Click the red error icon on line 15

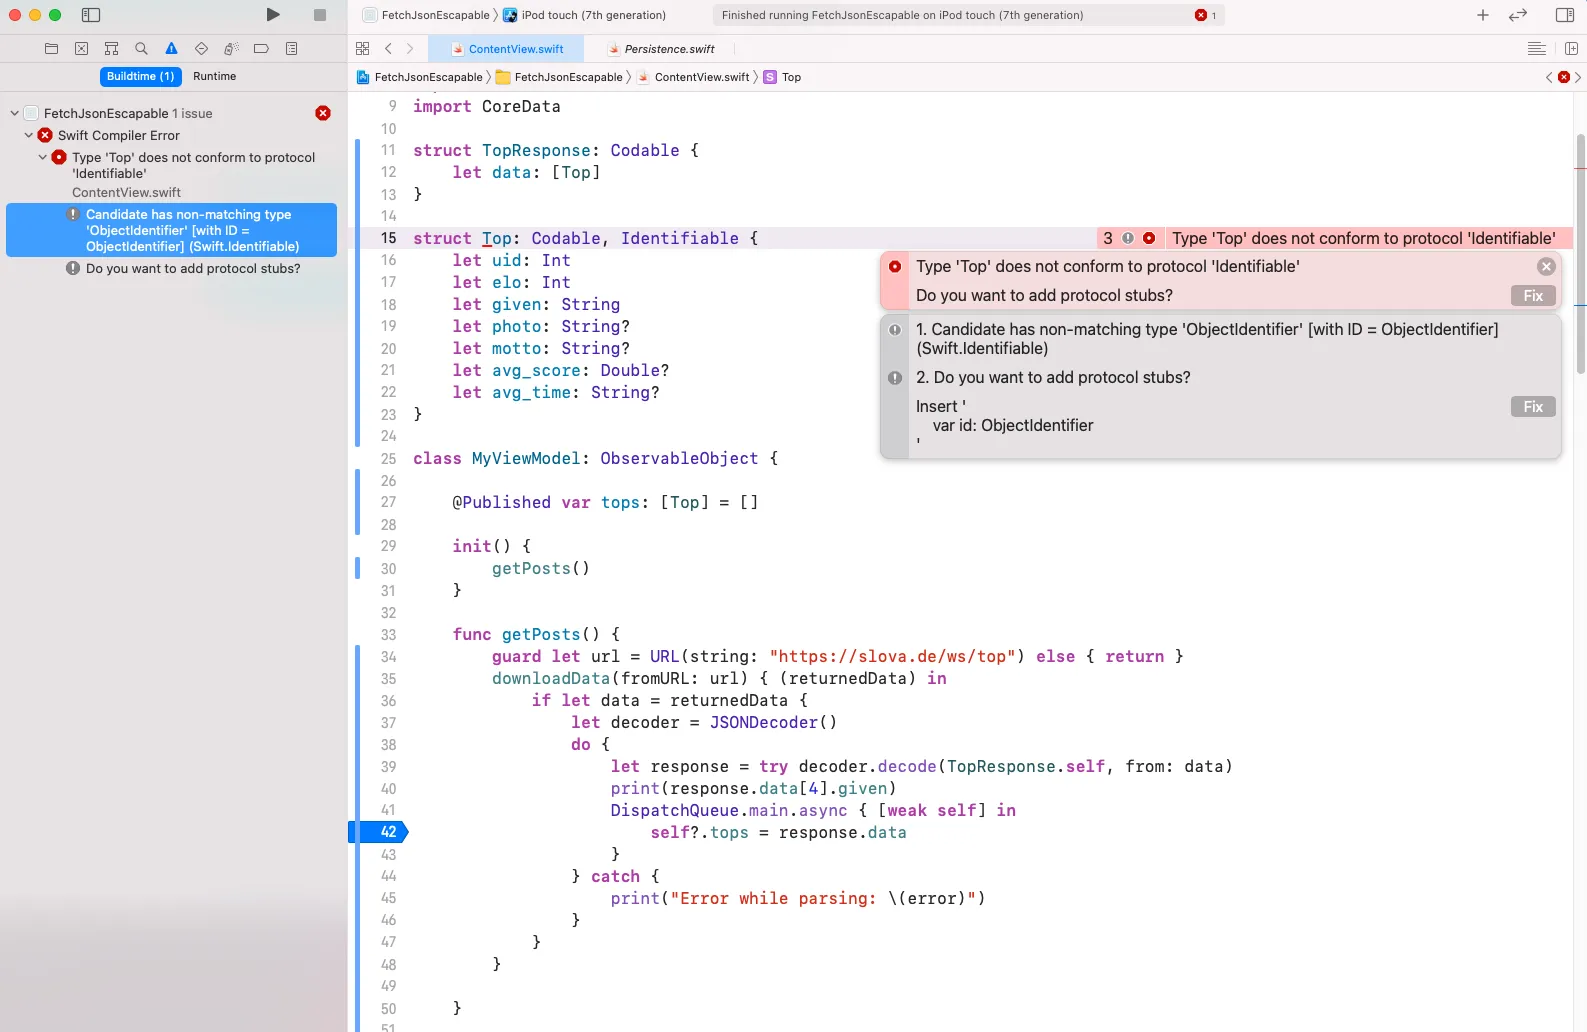(1149, 238)
